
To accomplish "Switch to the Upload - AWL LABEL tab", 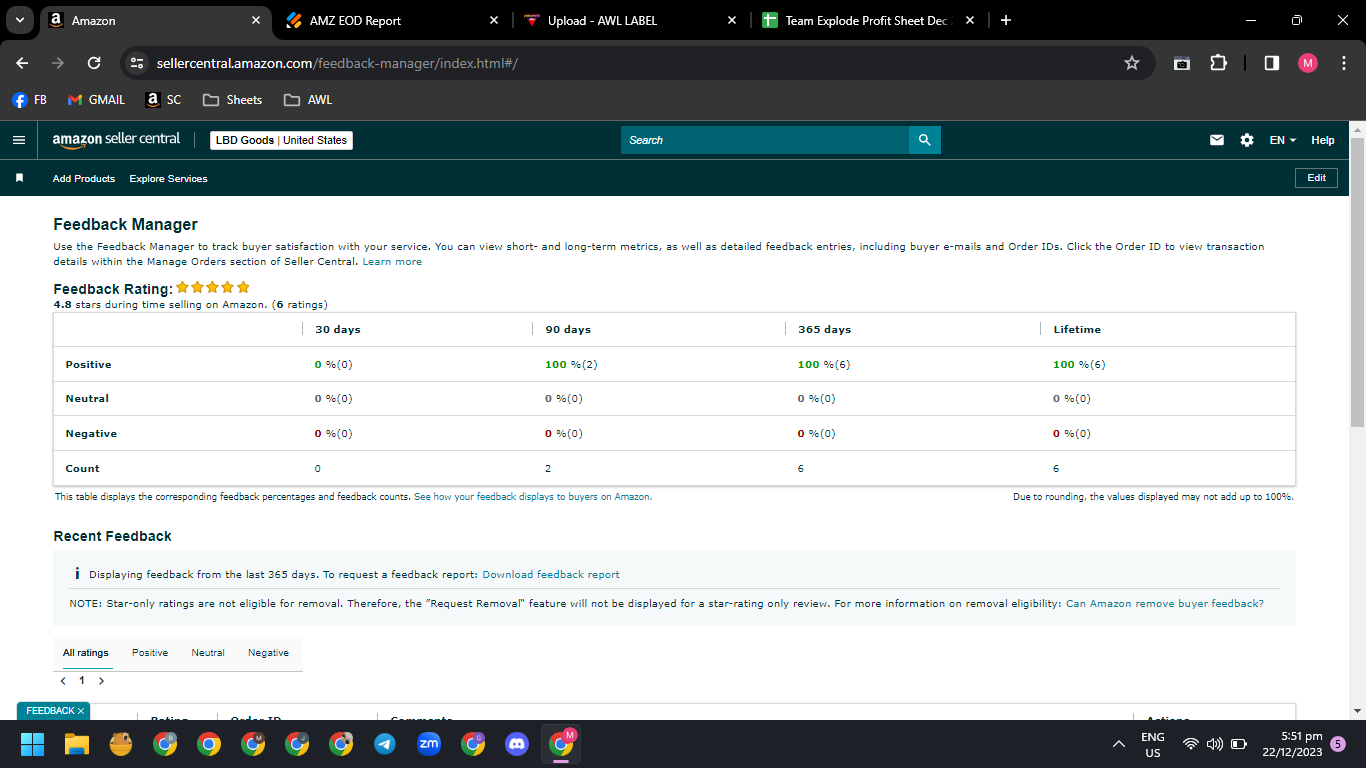I will coord(629,20).
